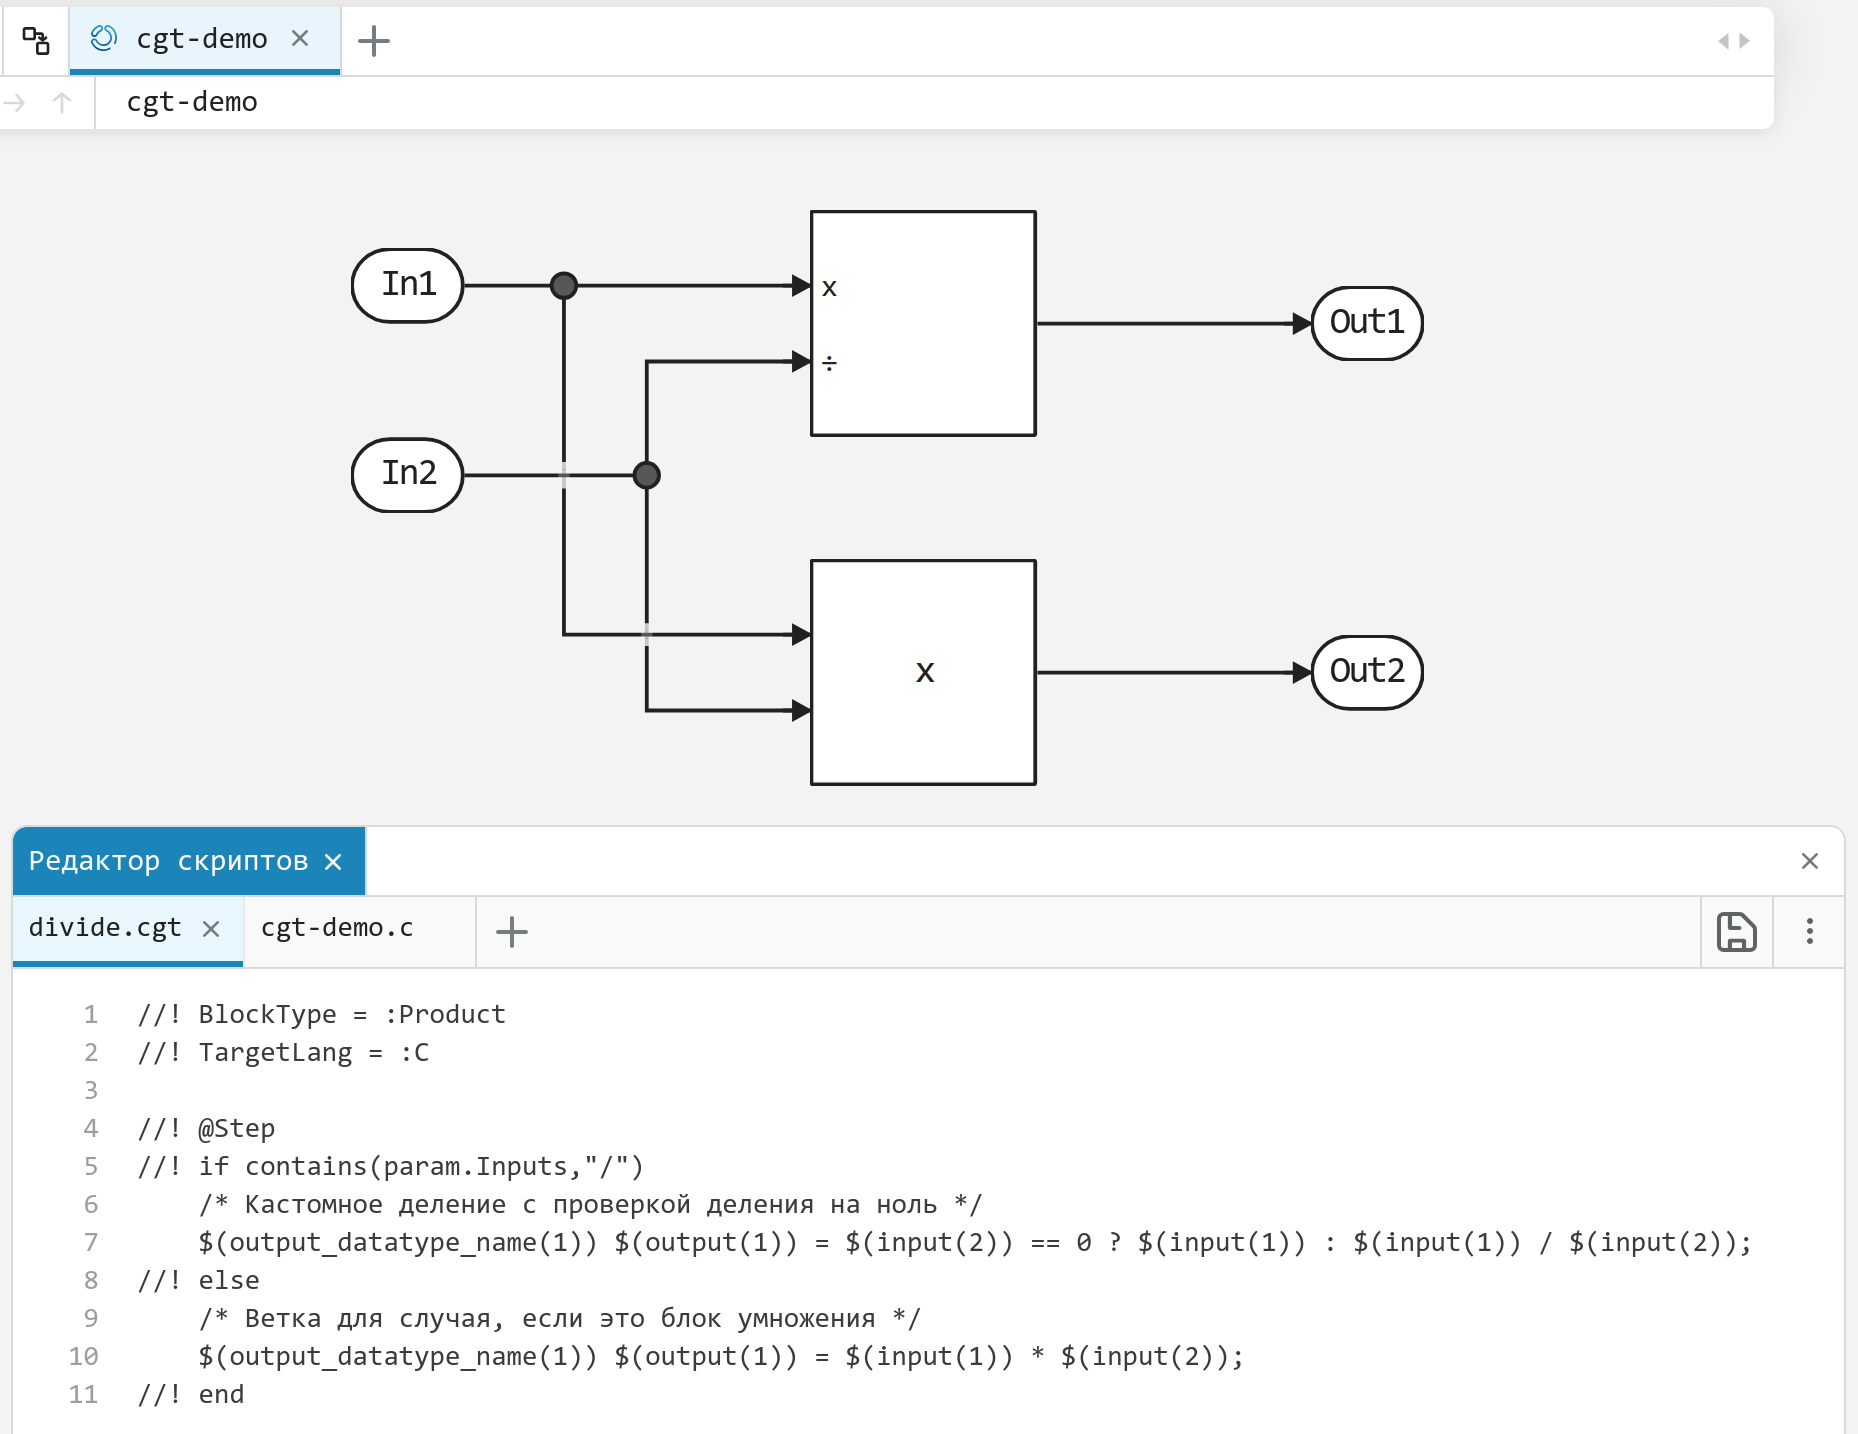Click the //! end line

point(190,1394)
